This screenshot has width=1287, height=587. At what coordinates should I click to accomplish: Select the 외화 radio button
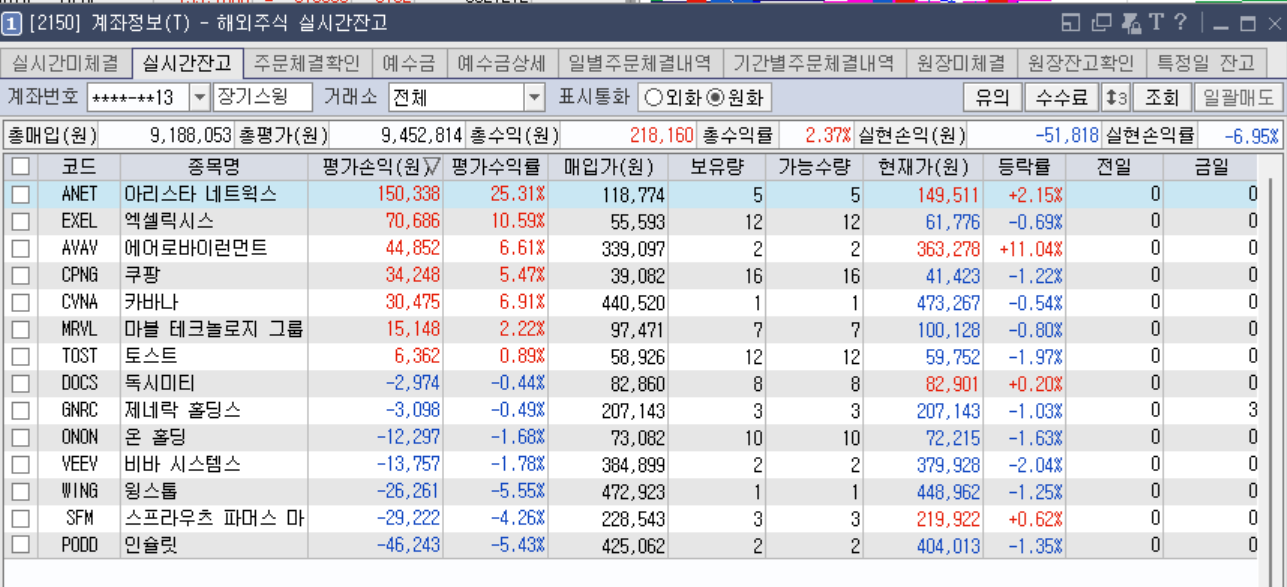653,98
